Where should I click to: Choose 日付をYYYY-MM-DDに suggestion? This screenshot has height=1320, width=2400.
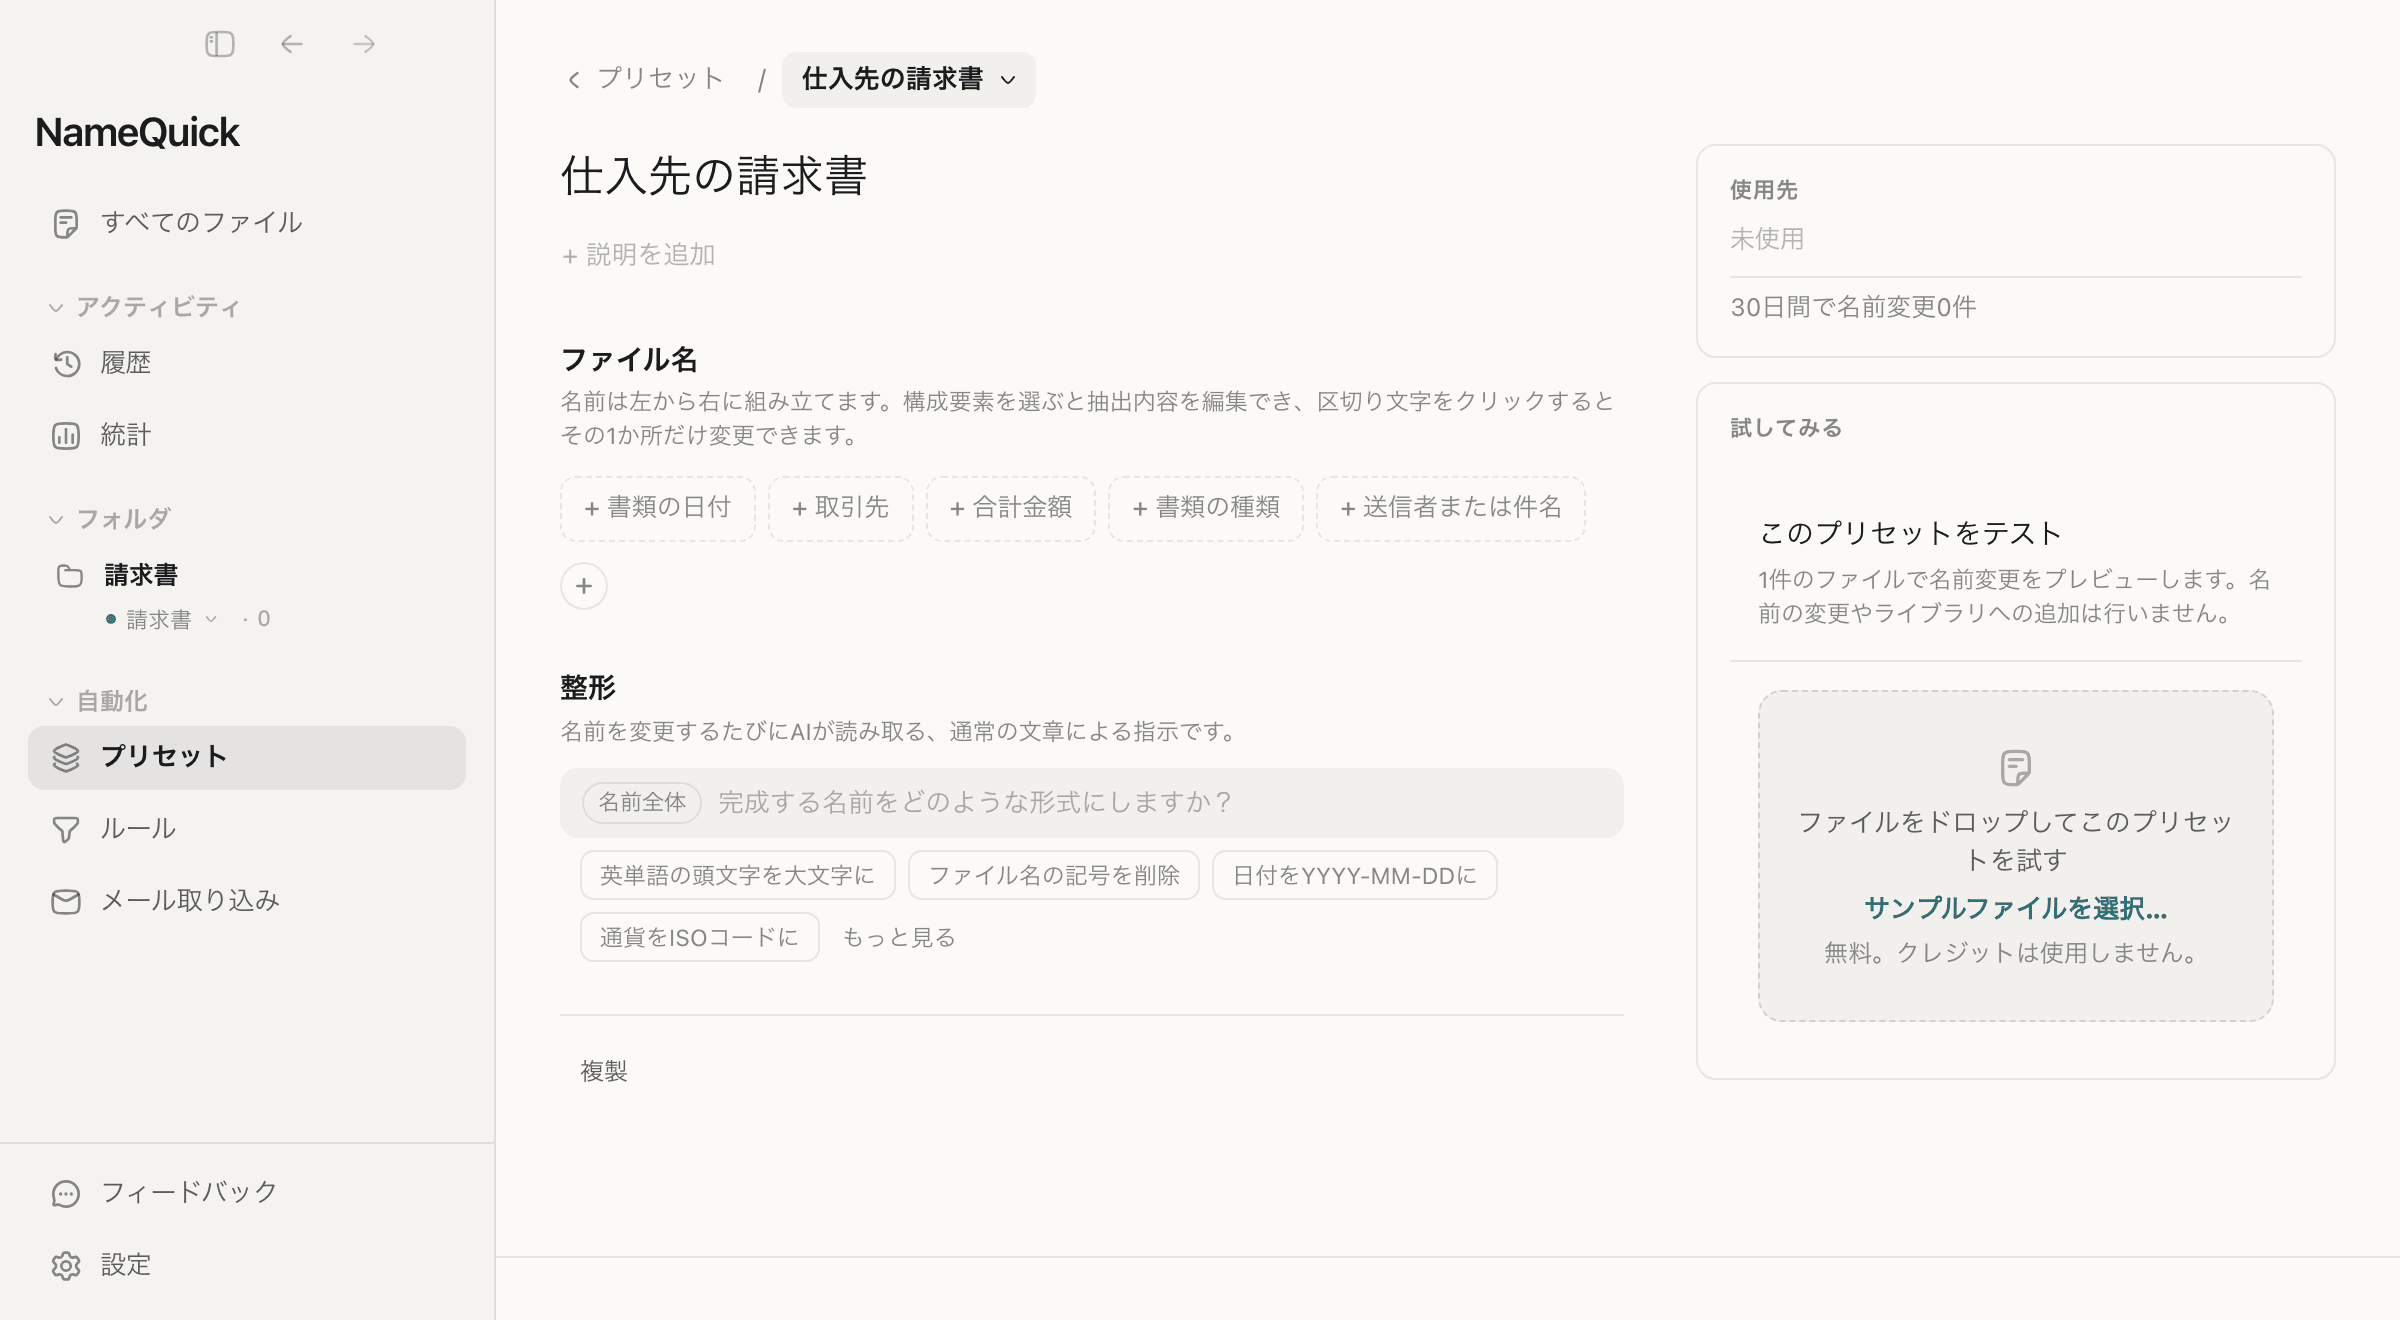(1355, 876)
